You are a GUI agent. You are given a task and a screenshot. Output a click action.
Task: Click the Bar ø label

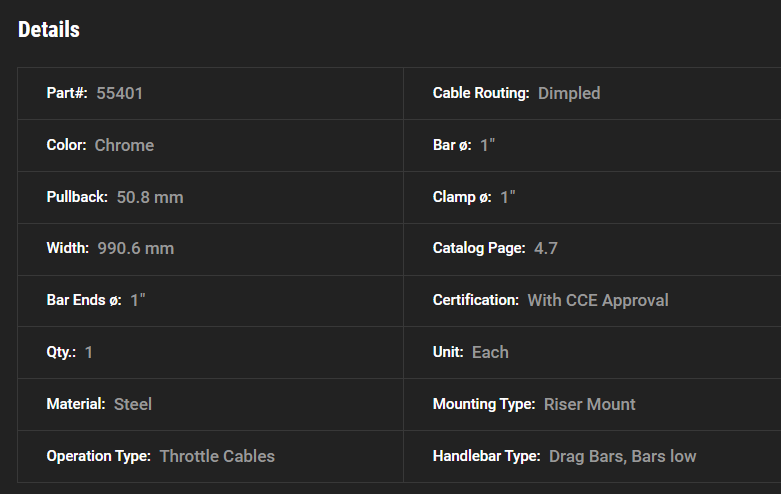click(x=451, y=145)
